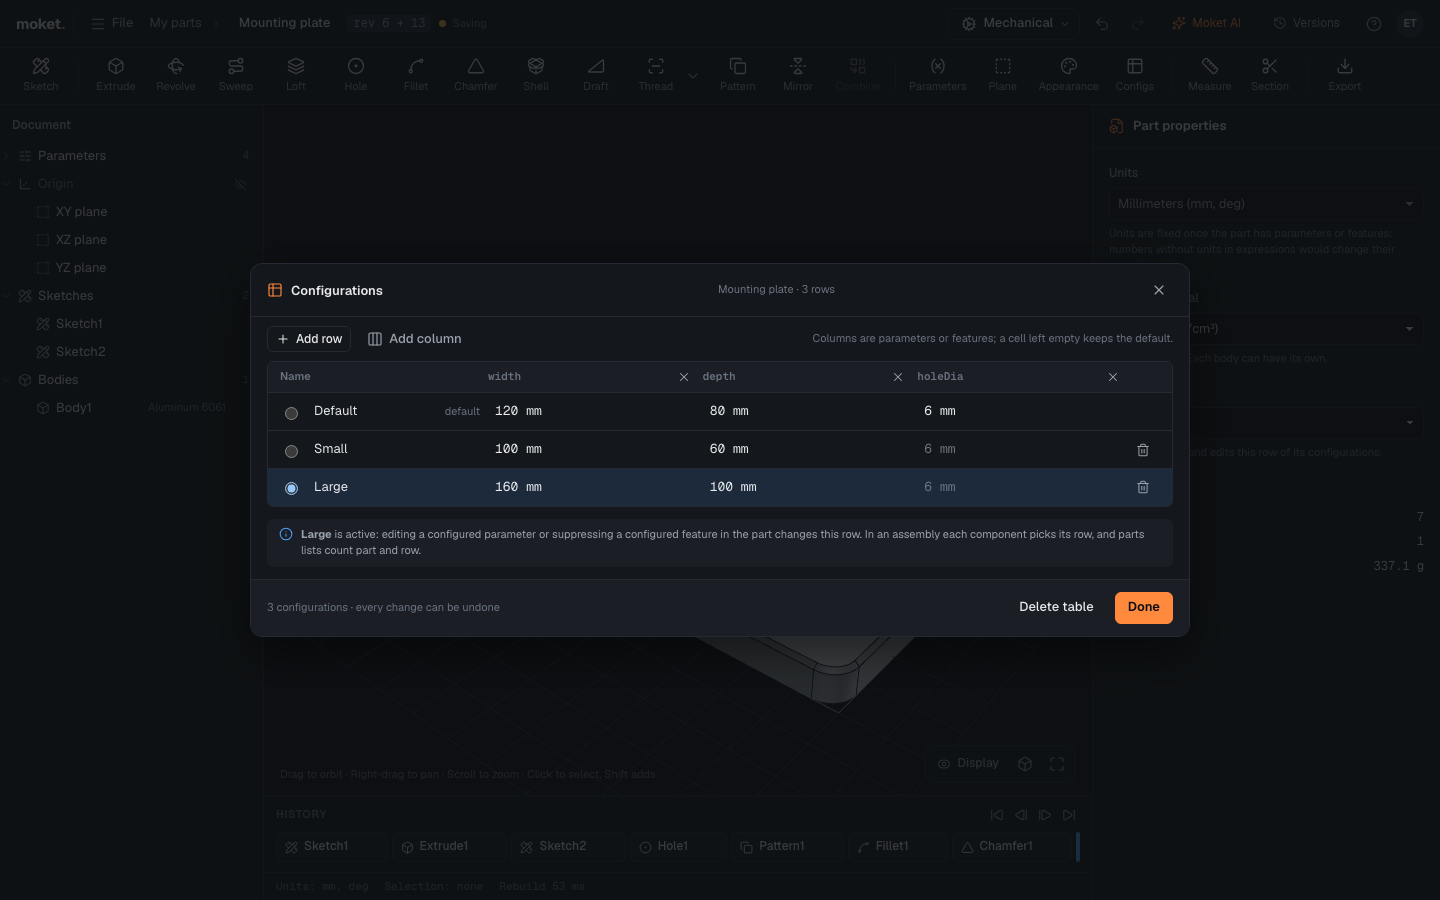Activate the Revolve tool
1440x900 pixels.
point(176,74)
